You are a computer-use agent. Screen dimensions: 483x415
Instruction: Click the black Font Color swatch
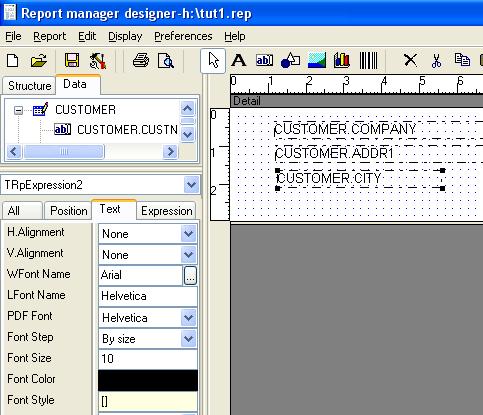click(x=148, y=380)
